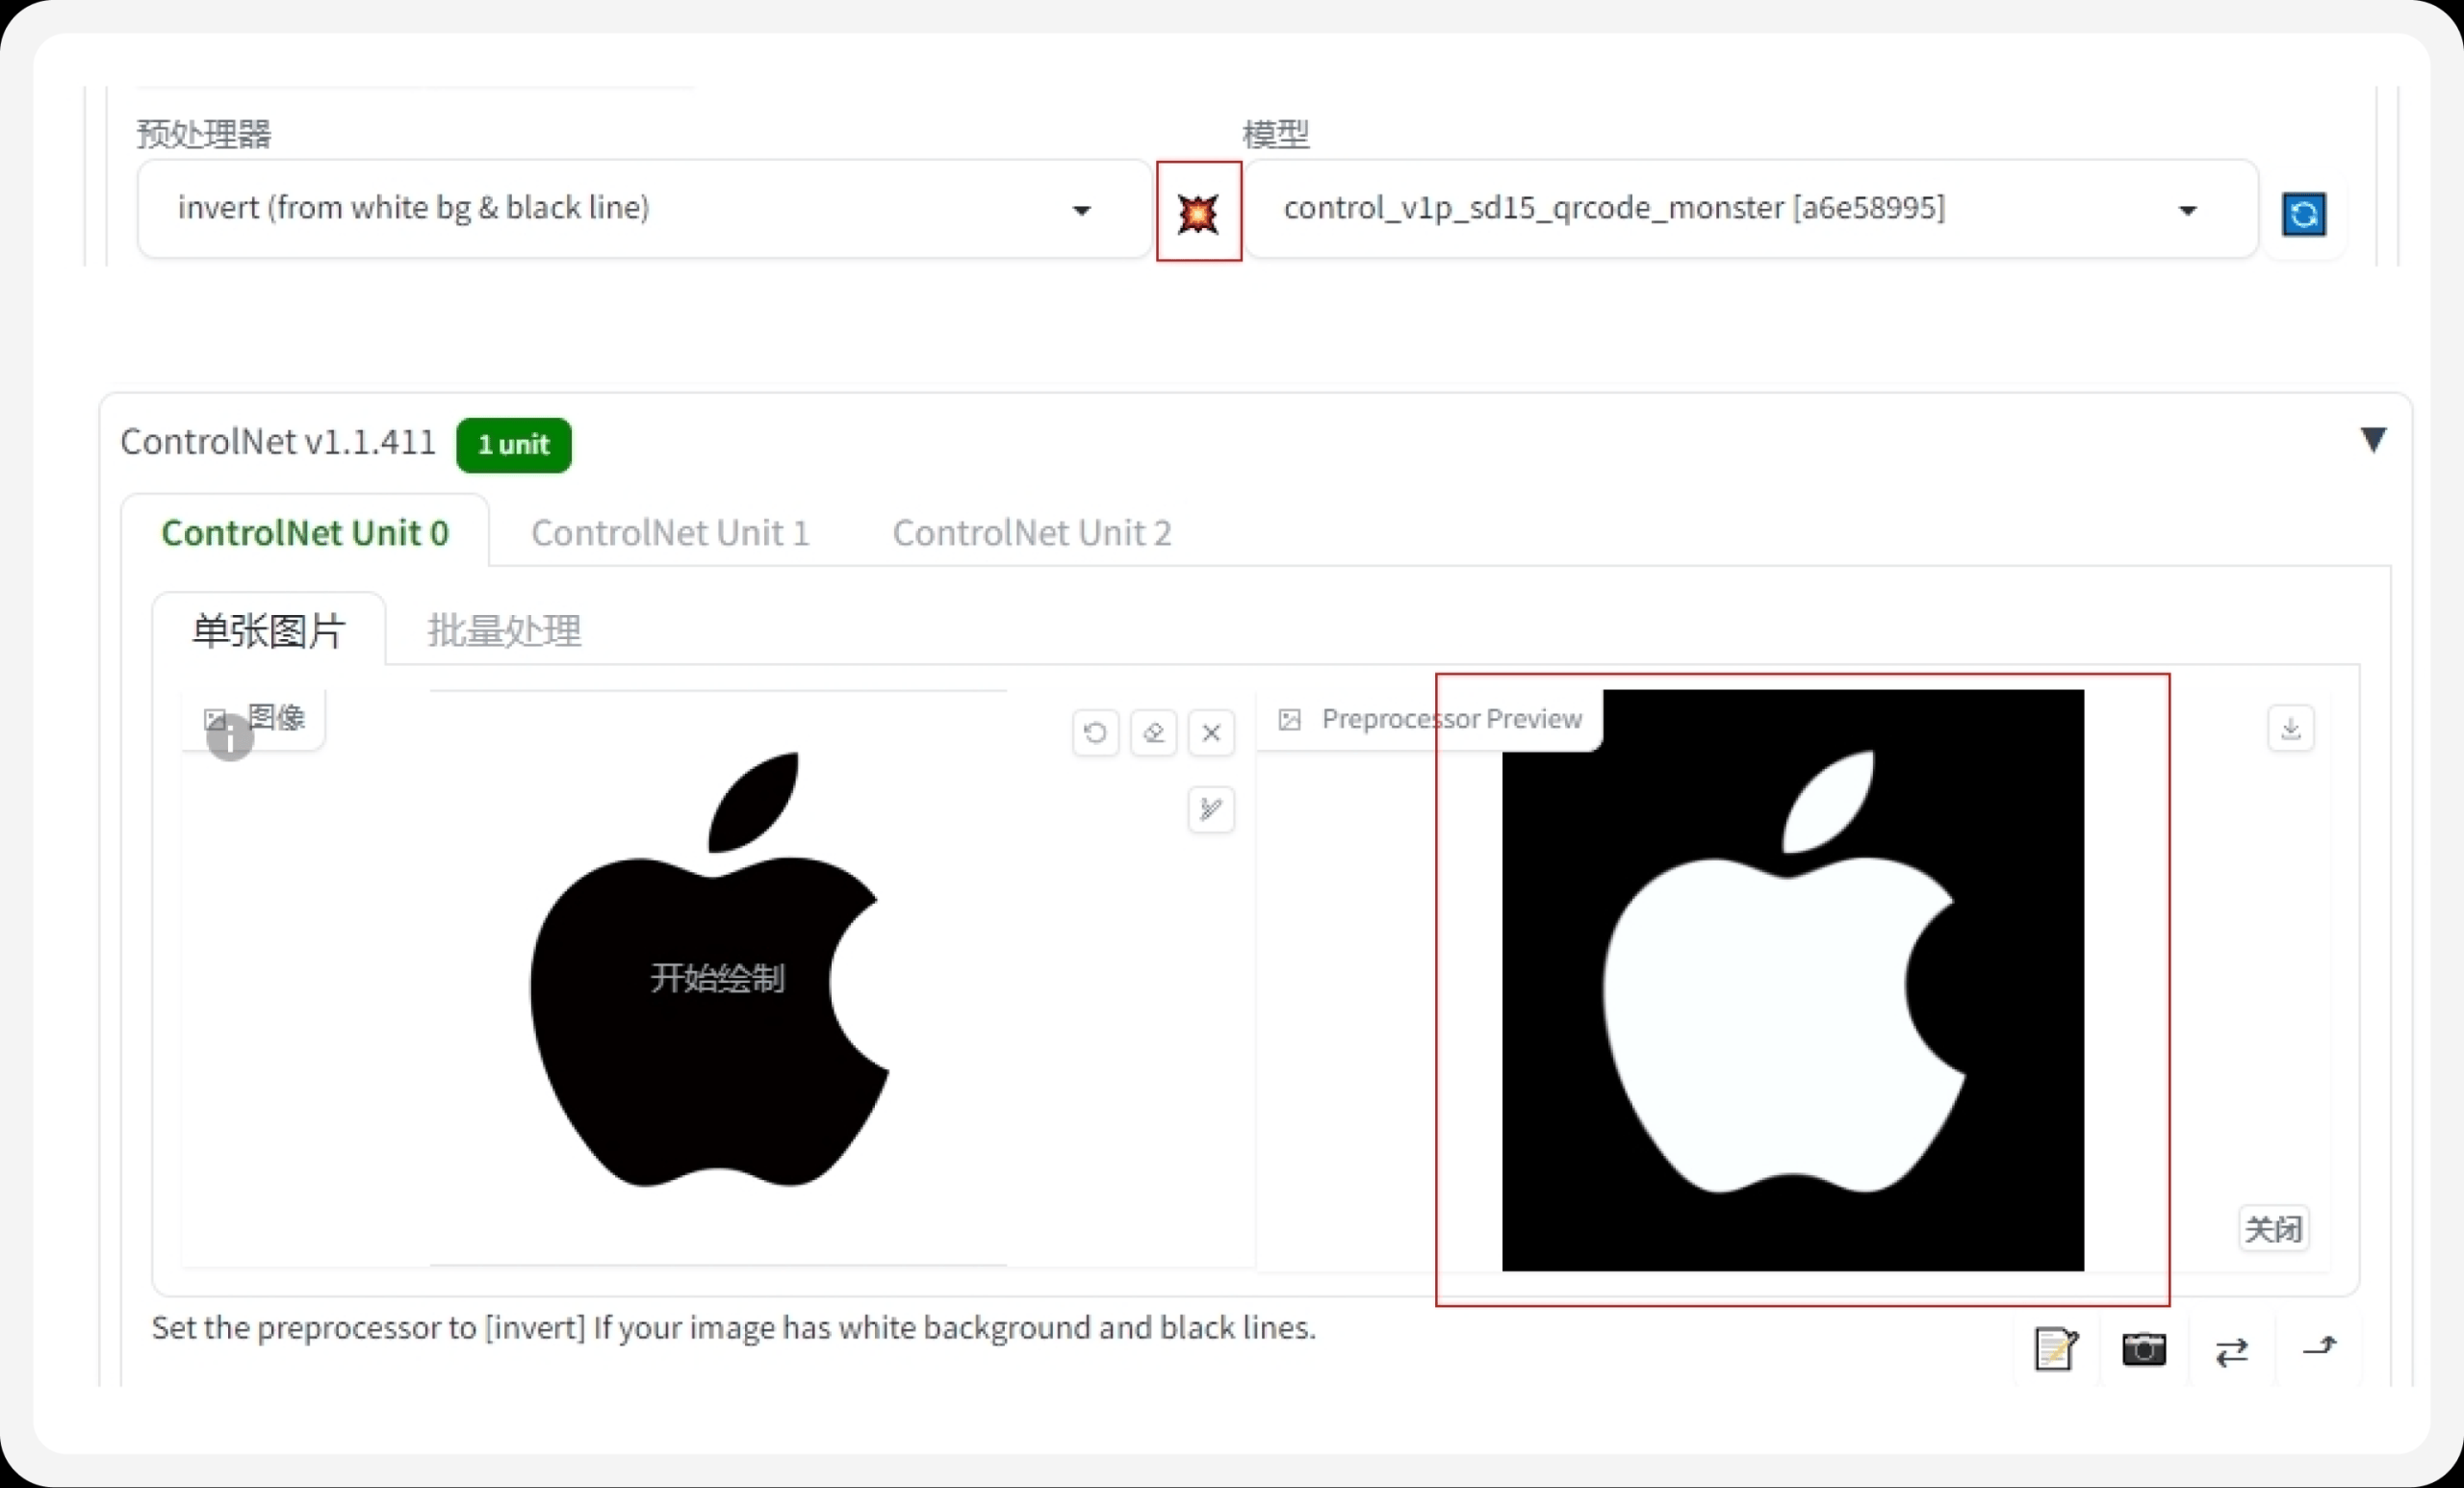Open the brush drawing tool
Image resolution: width=2464 pixels, height=1488 pixels.
pyautogui.click(x=1211, y=809)
